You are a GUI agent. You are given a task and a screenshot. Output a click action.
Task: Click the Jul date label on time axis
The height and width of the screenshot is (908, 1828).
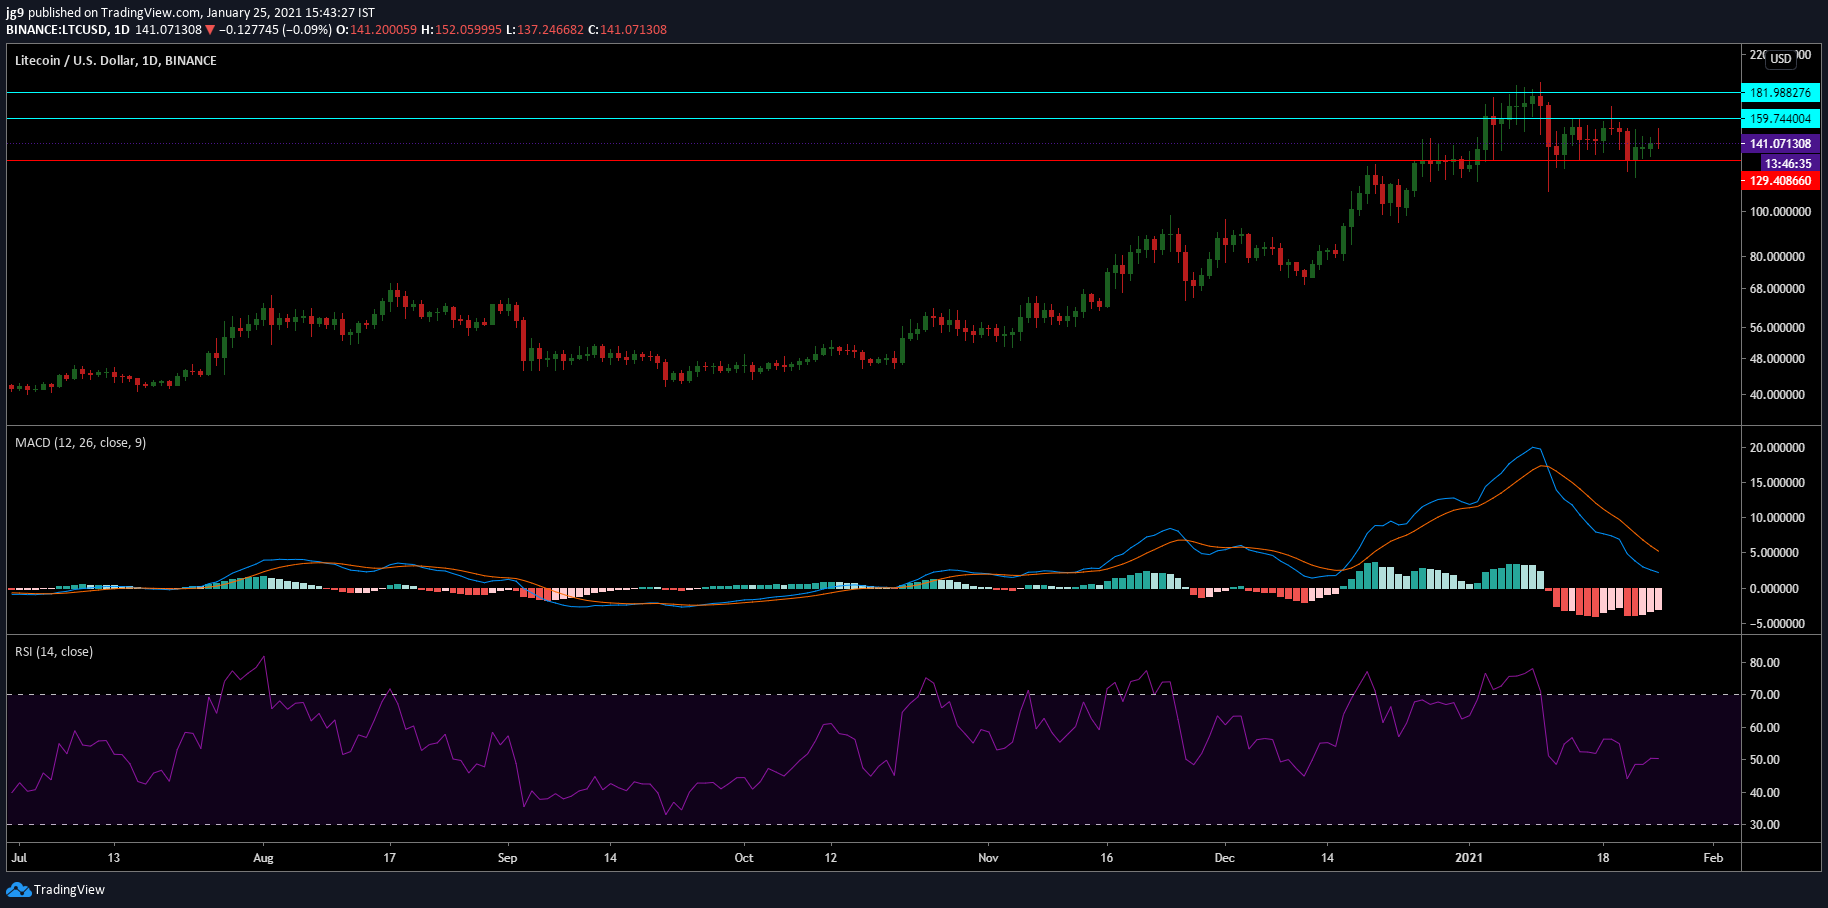tap(19, 858)
